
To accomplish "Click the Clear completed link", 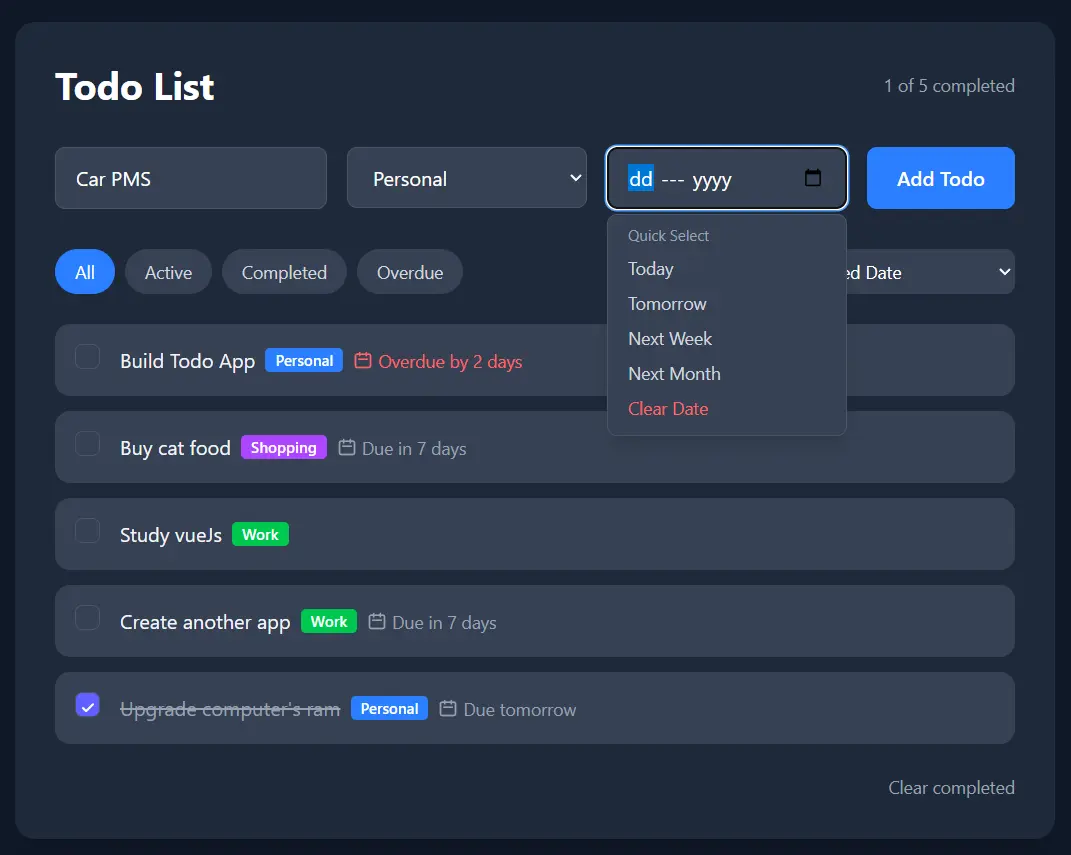I will click(951, 787).
